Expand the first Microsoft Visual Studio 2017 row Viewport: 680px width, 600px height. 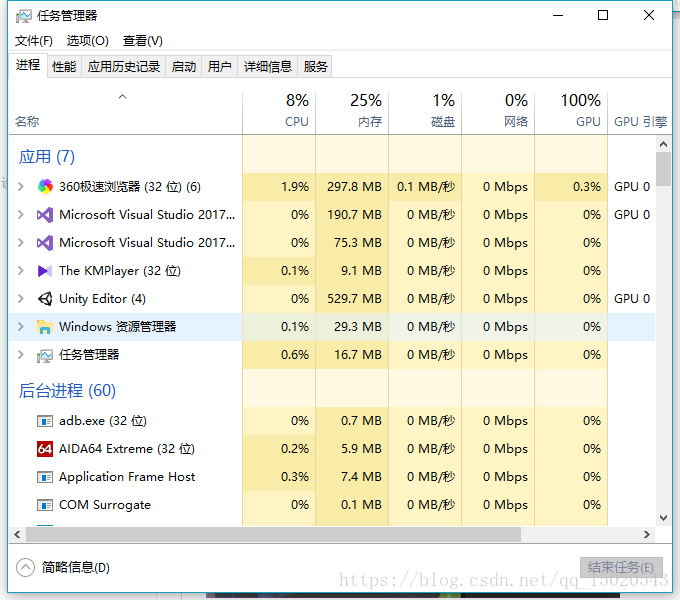click(x=20, y=215)
